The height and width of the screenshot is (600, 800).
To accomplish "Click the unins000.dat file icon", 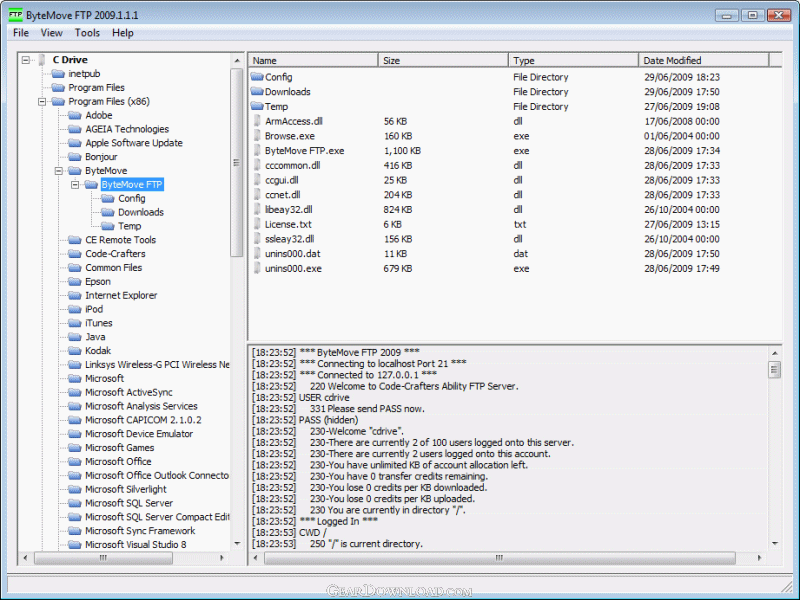I will click(x=257, y=254).
